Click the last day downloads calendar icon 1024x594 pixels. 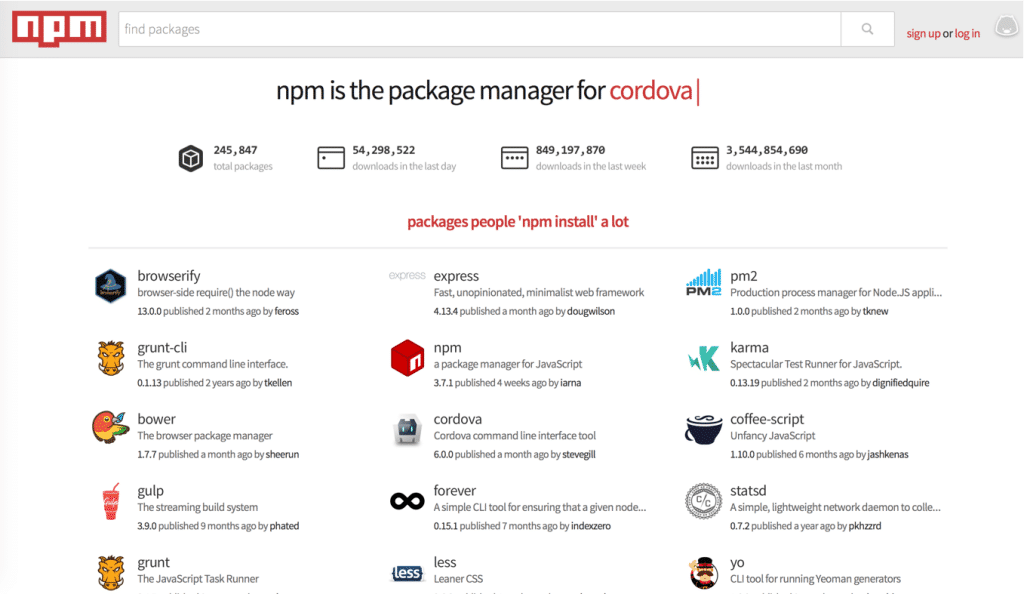pyautogui.click(x=331, y=158)
